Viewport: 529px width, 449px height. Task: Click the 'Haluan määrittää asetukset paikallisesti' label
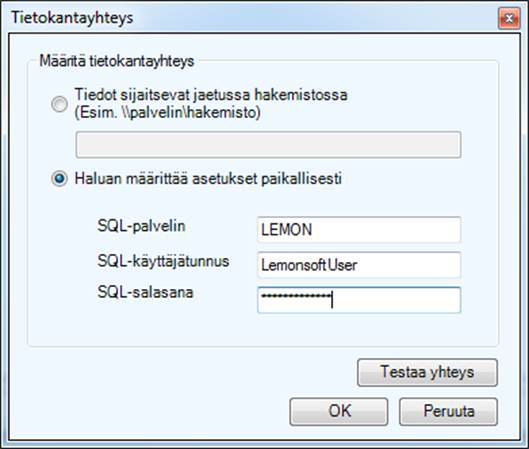(x=208, y=178)
